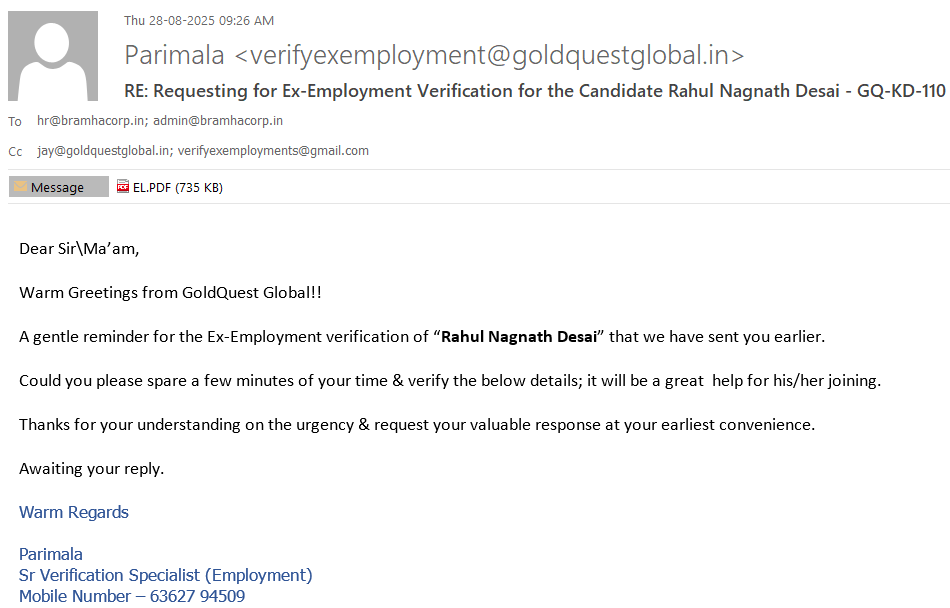Switch to the Message tab
This screenshot has height=608, width=950.
58,187
